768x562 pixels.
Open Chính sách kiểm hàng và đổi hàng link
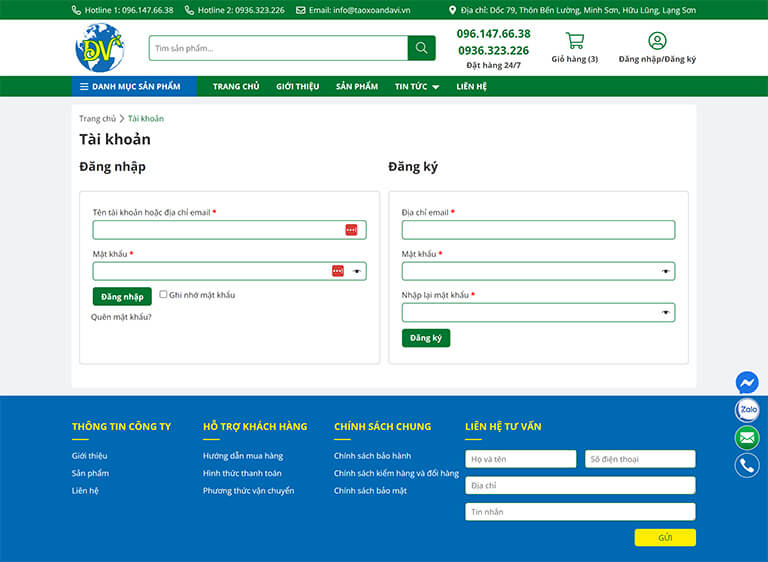(x=396, y=473)
